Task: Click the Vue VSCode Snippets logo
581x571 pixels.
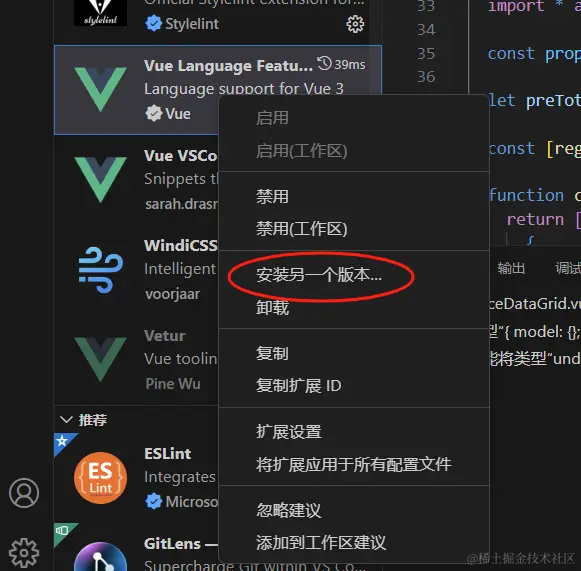Action: click(100, 179)
